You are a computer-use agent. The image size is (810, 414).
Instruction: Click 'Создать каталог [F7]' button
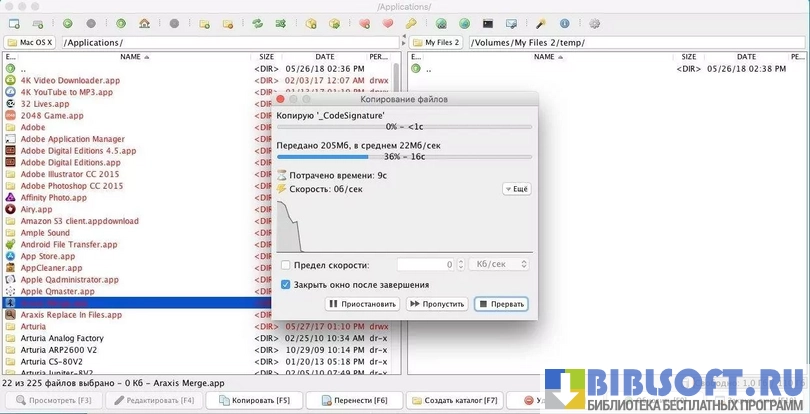coord(448,400)
